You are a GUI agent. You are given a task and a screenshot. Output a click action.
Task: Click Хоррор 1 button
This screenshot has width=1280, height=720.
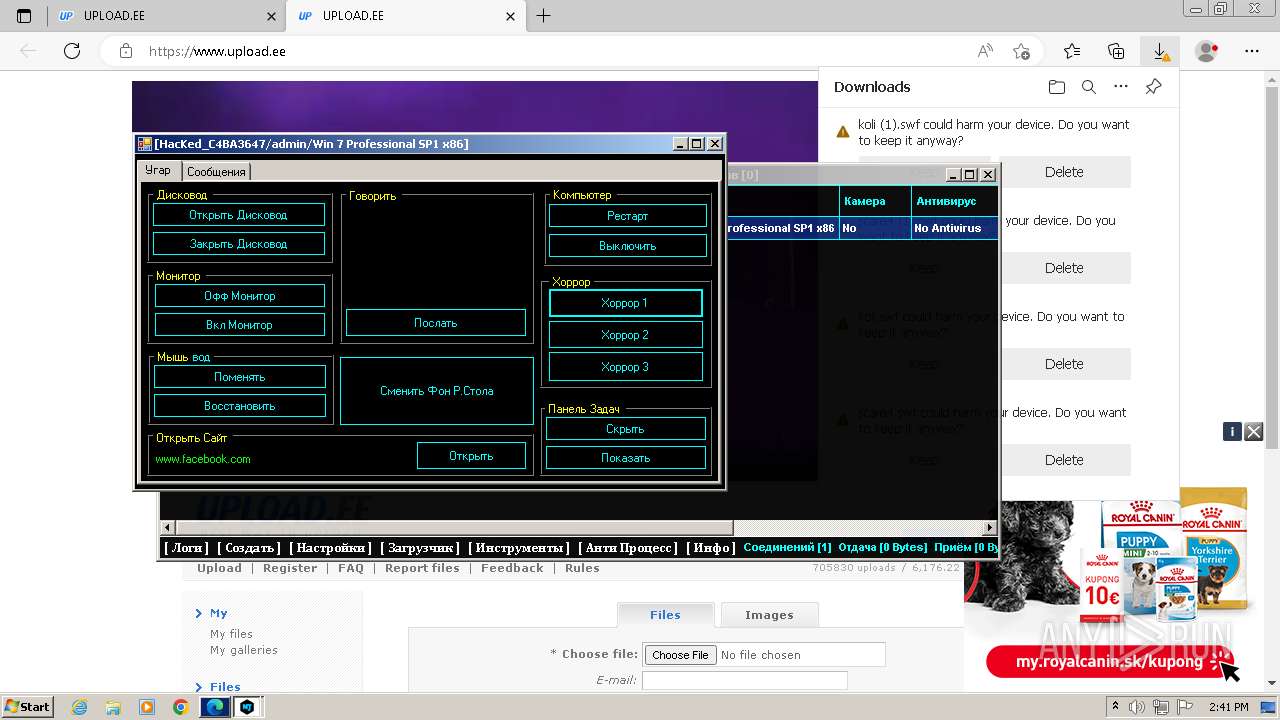[625, 303]
